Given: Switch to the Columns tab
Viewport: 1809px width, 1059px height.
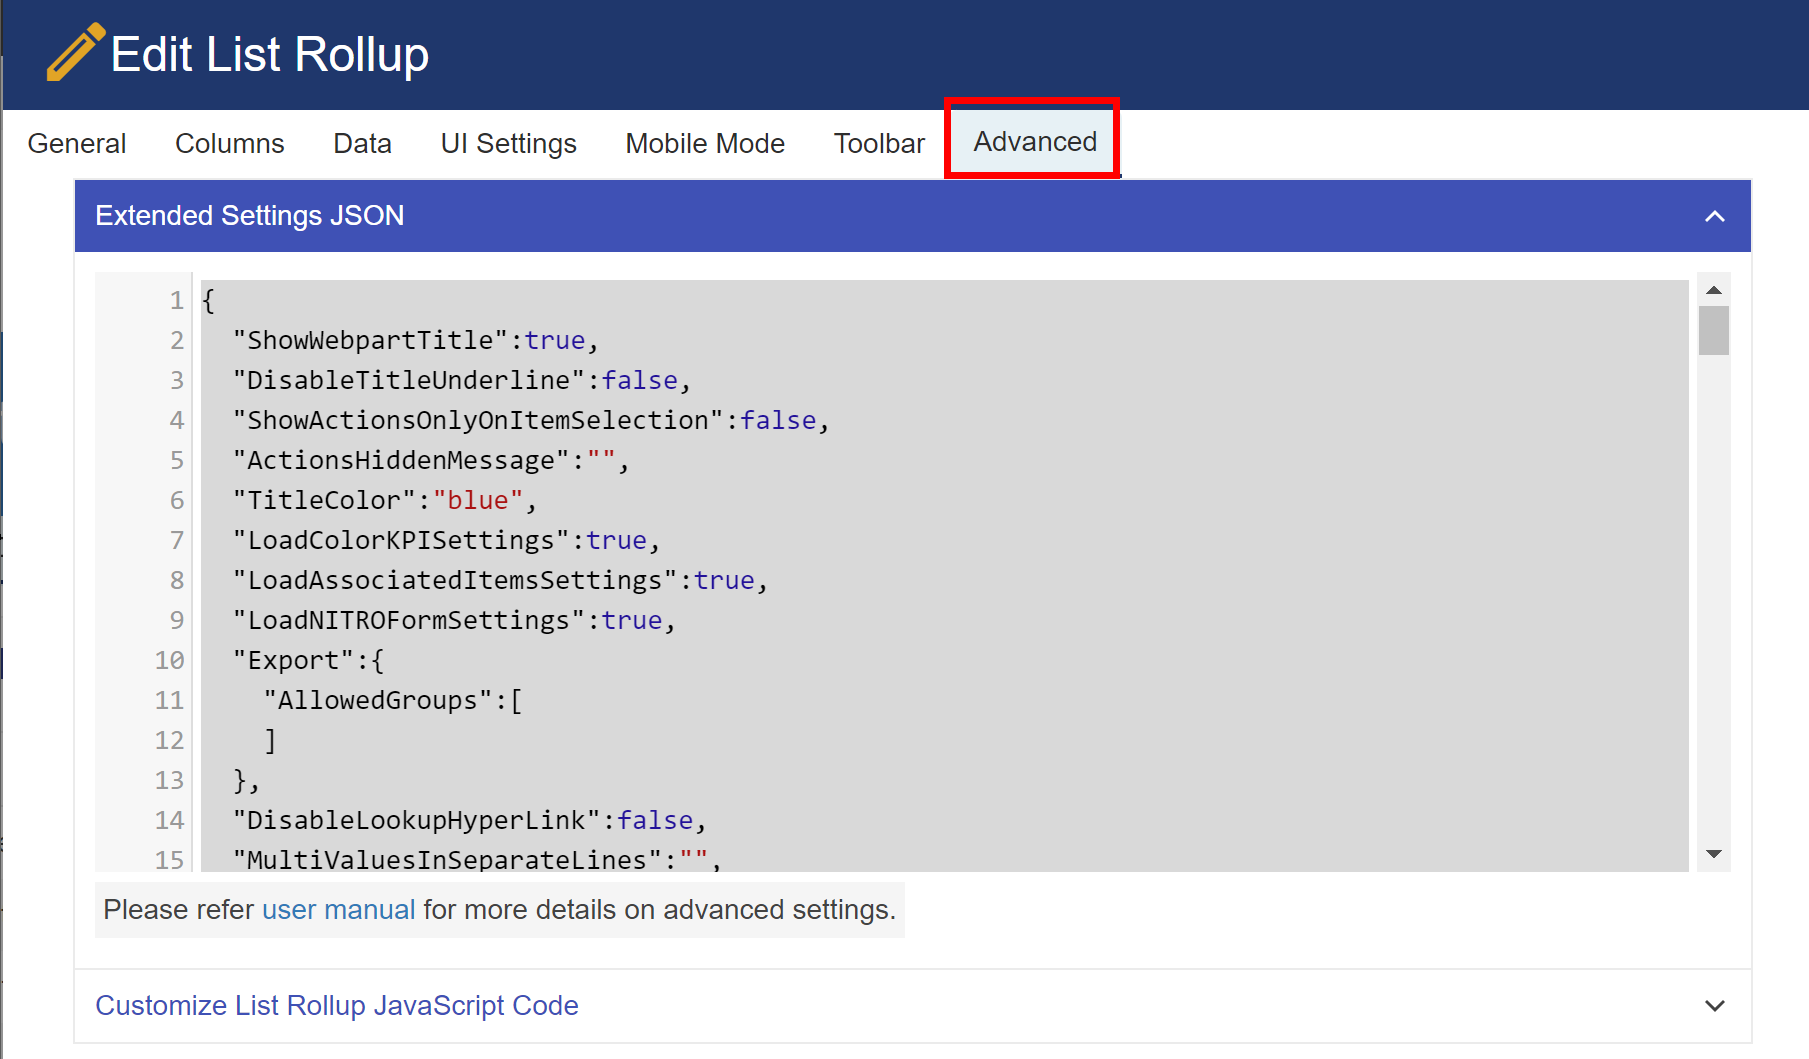Looking at the screenshot, I should click(230, 143).
